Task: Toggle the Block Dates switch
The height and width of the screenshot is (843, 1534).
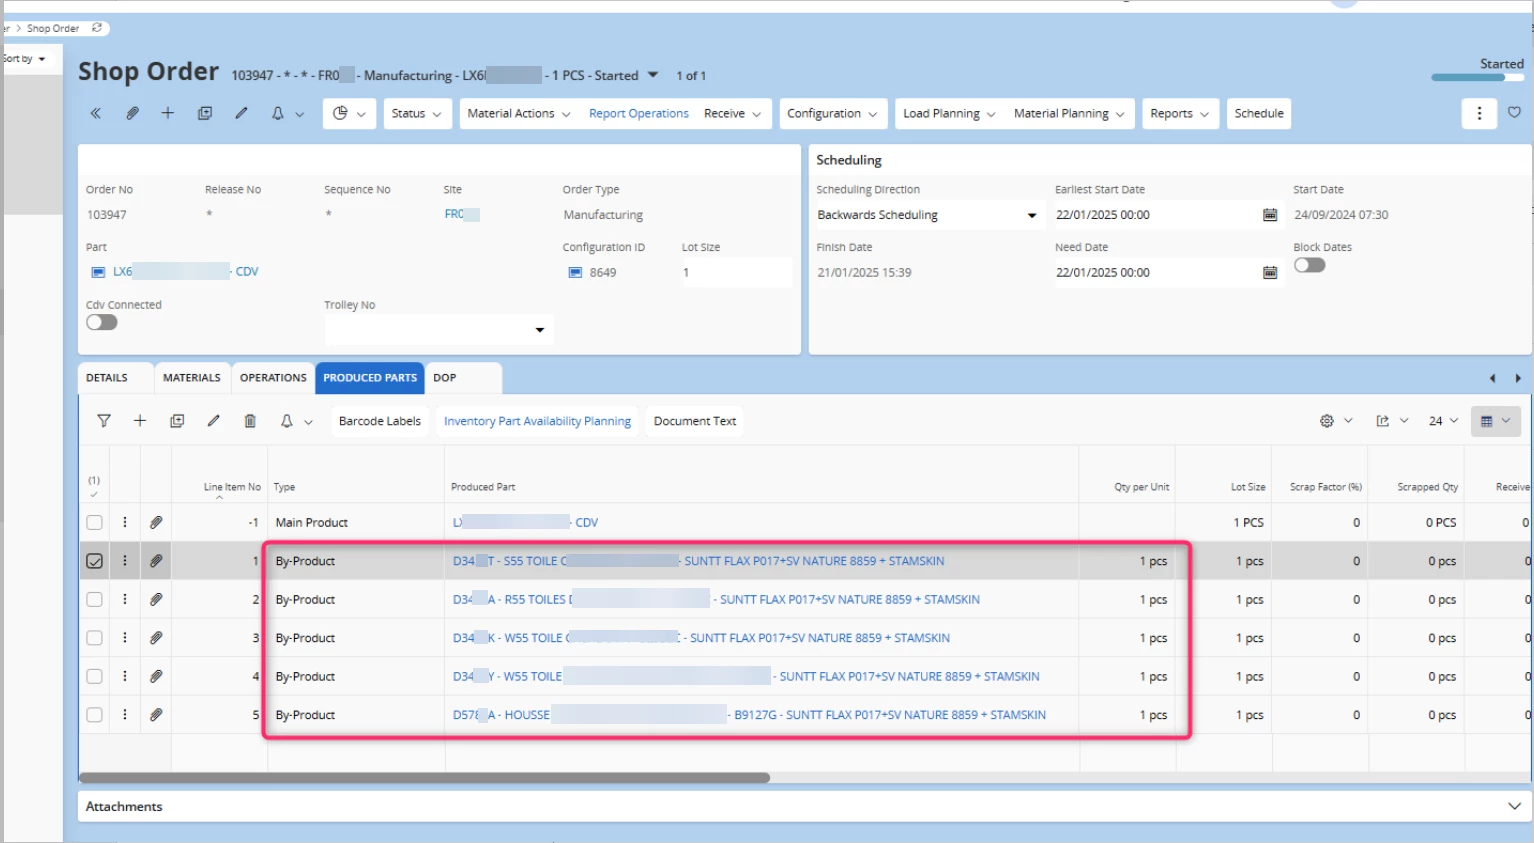Action: click(1310, 265)
